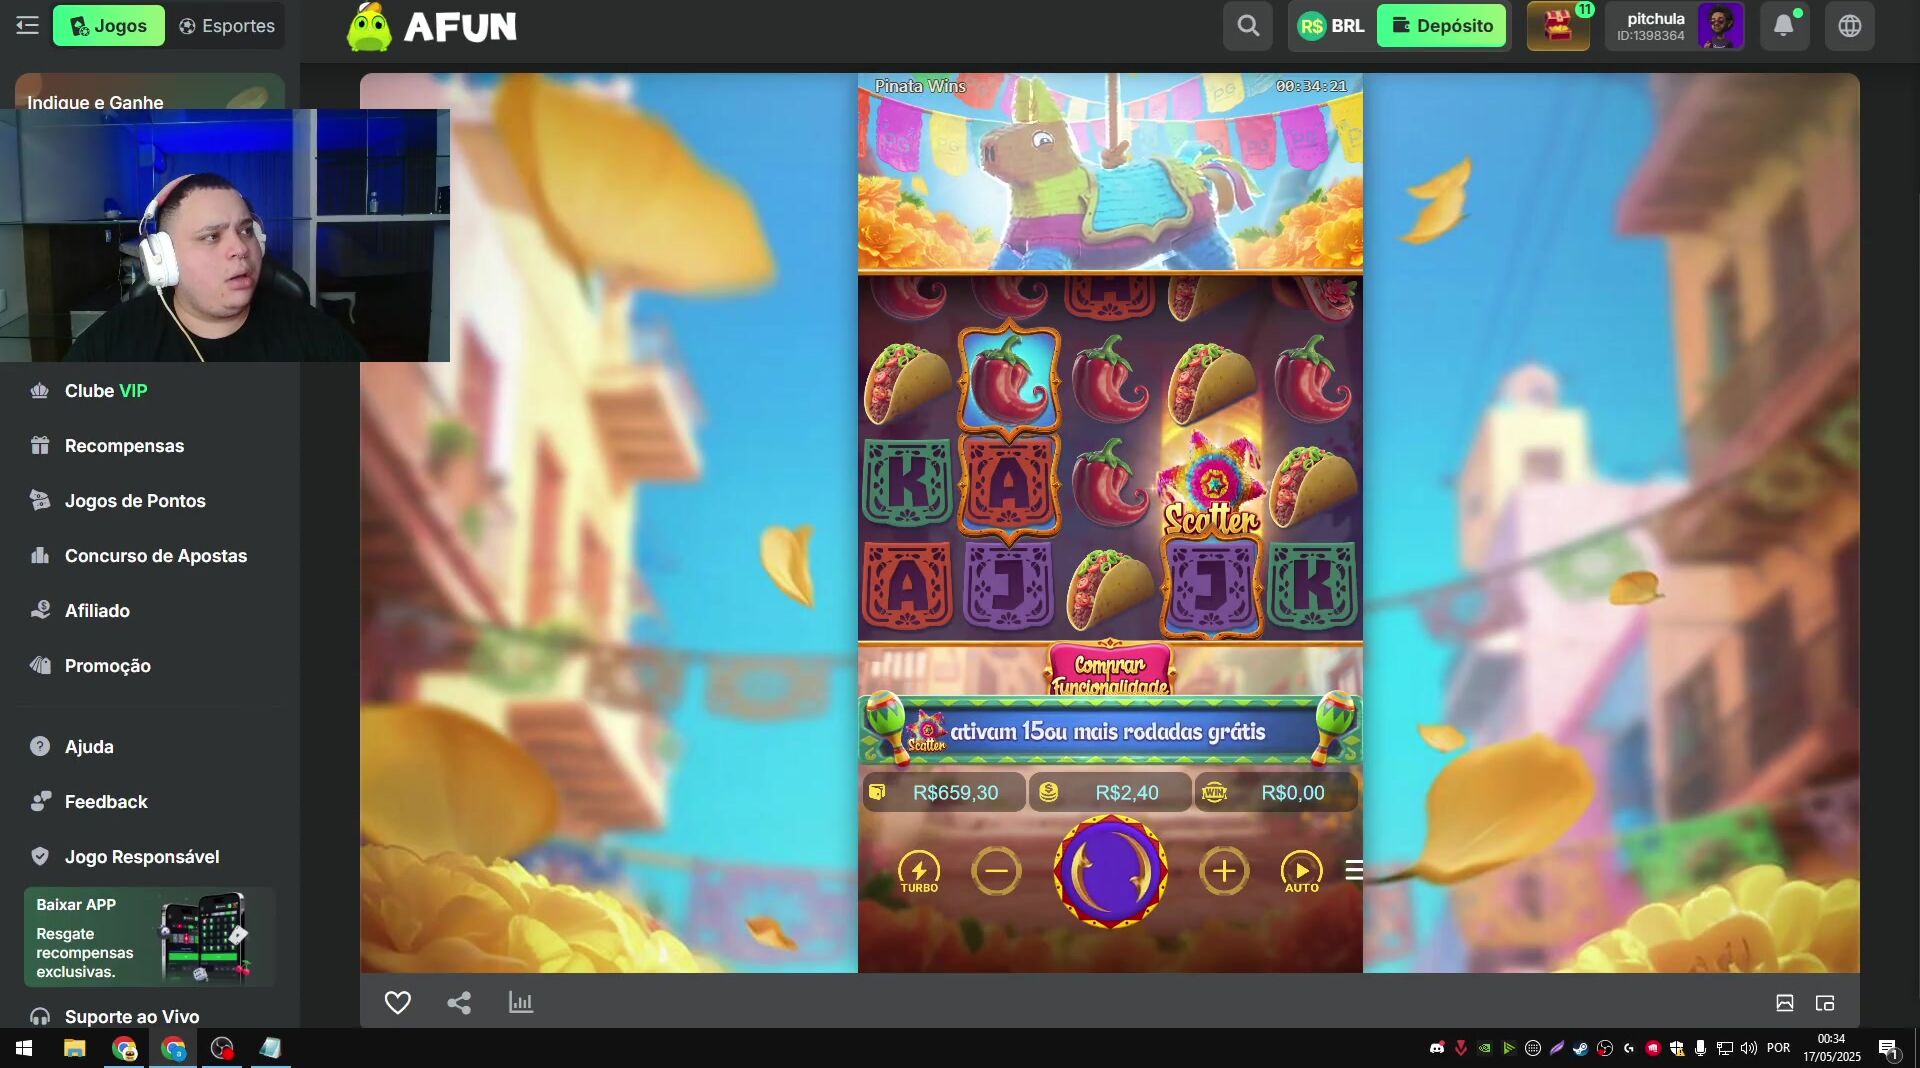Screen dimensions: 1920x1068
Task: Open Jogo Responsável in sidebar
Action: click(x=142, y=857)
